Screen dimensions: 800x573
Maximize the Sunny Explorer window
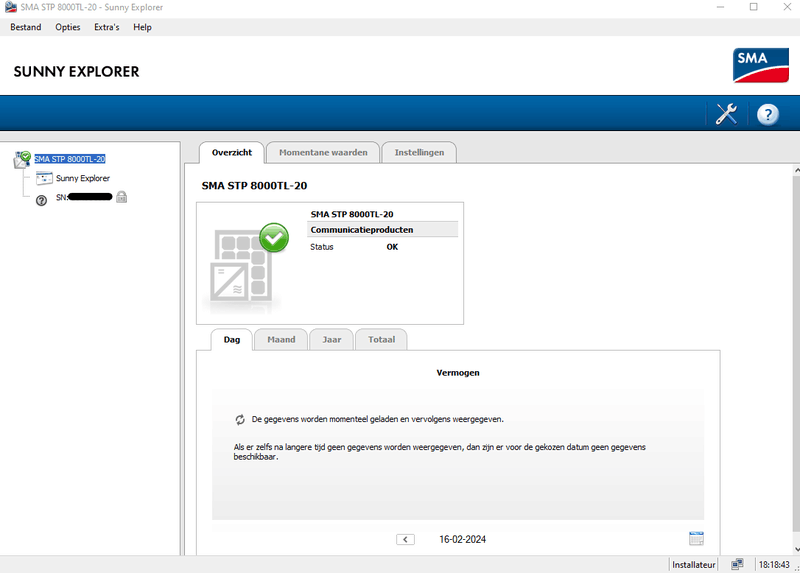coord(754,7)
